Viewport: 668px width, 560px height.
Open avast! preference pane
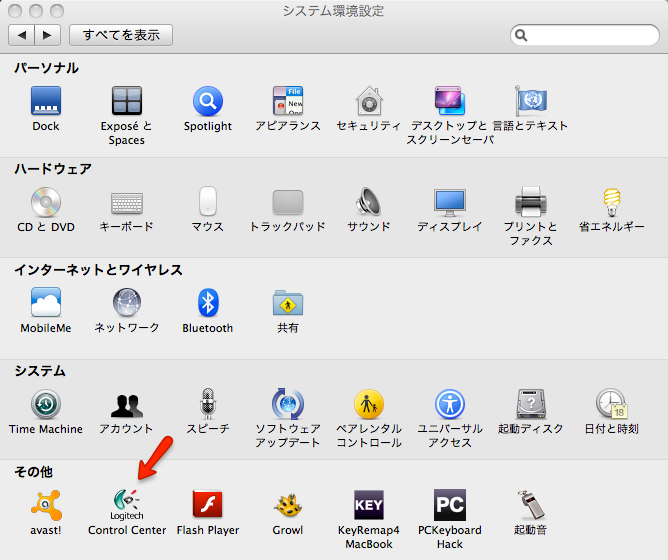pos(46,505)
